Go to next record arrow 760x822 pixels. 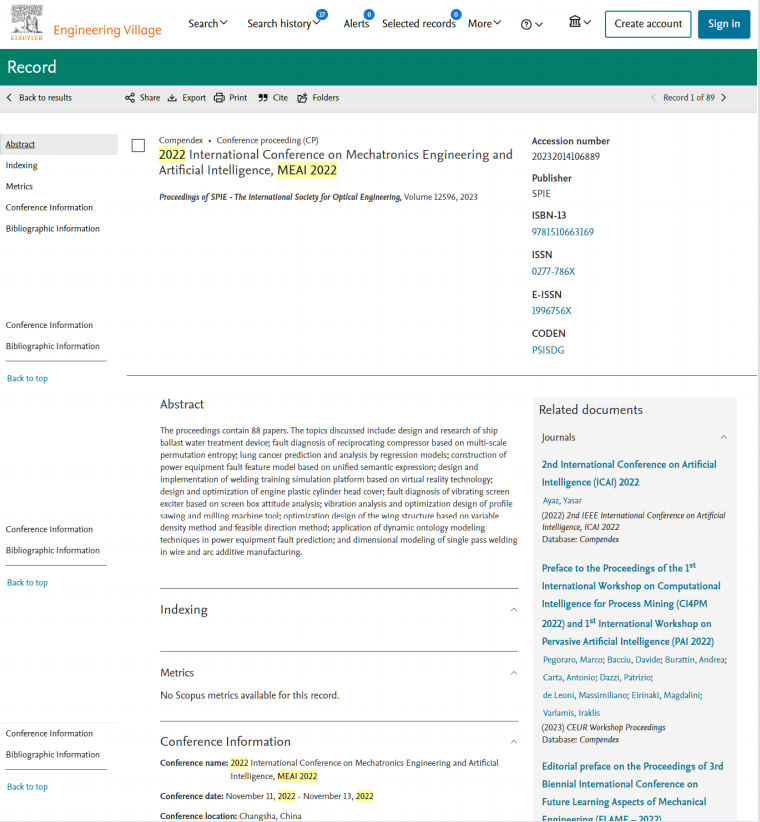point(724,98)
